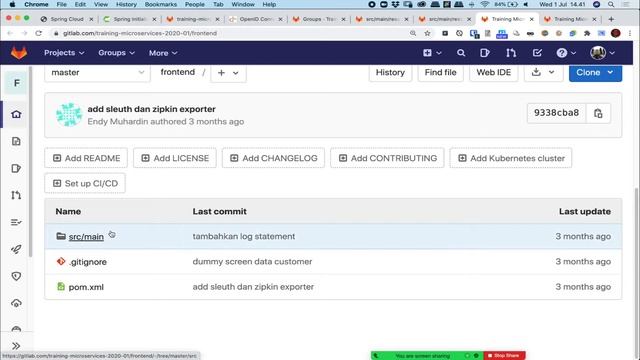The width and height of the screenshot is (640, 360).
Task: Click the commit author identicon avatar
Action: pyautogui.click(x=69, y=115)
